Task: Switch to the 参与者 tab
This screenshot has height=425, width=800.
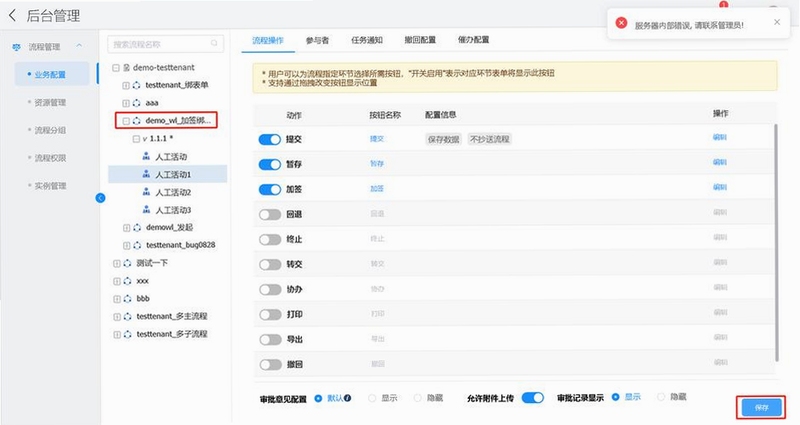Action: pos(317,40)
